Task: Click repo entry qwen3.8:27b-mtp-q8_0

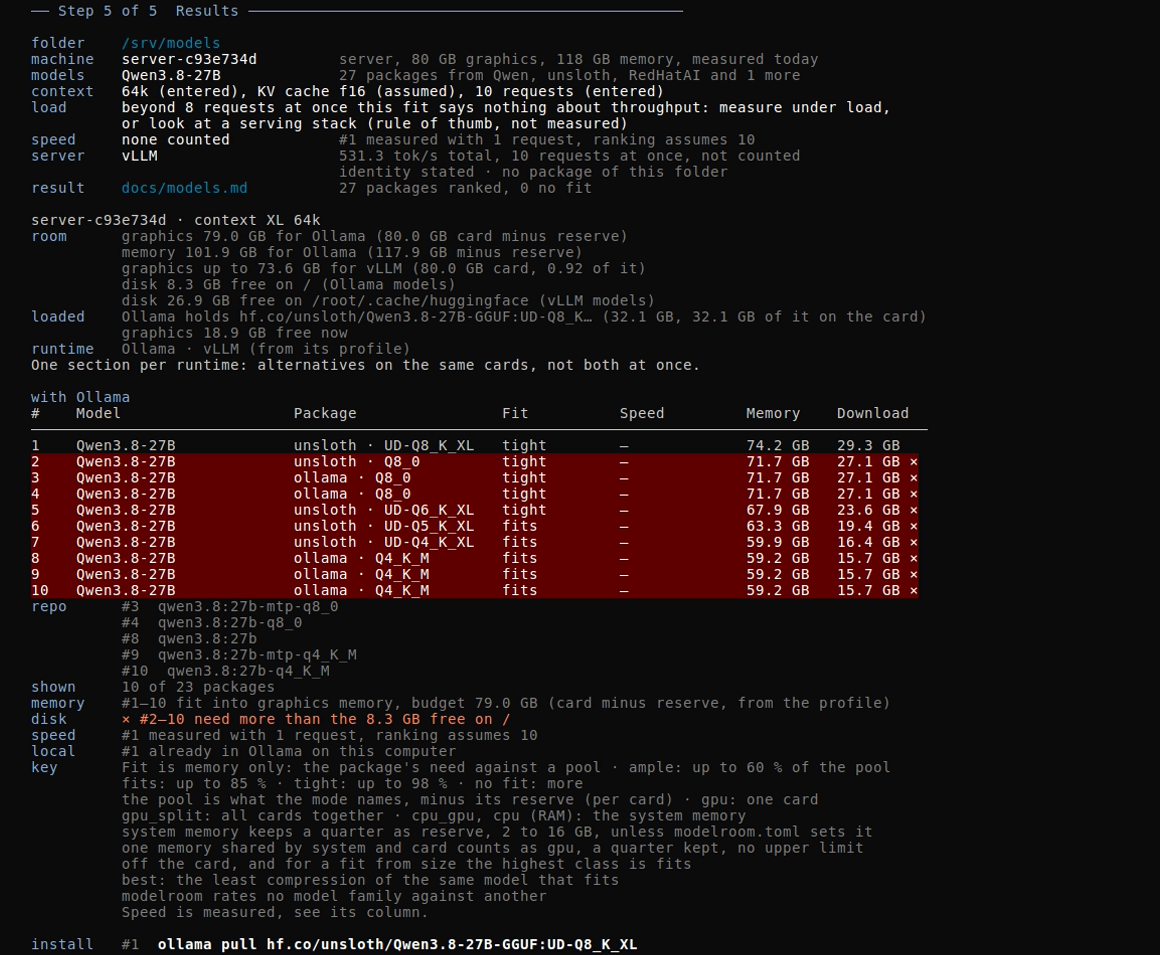Action: [x=248, y=607]
